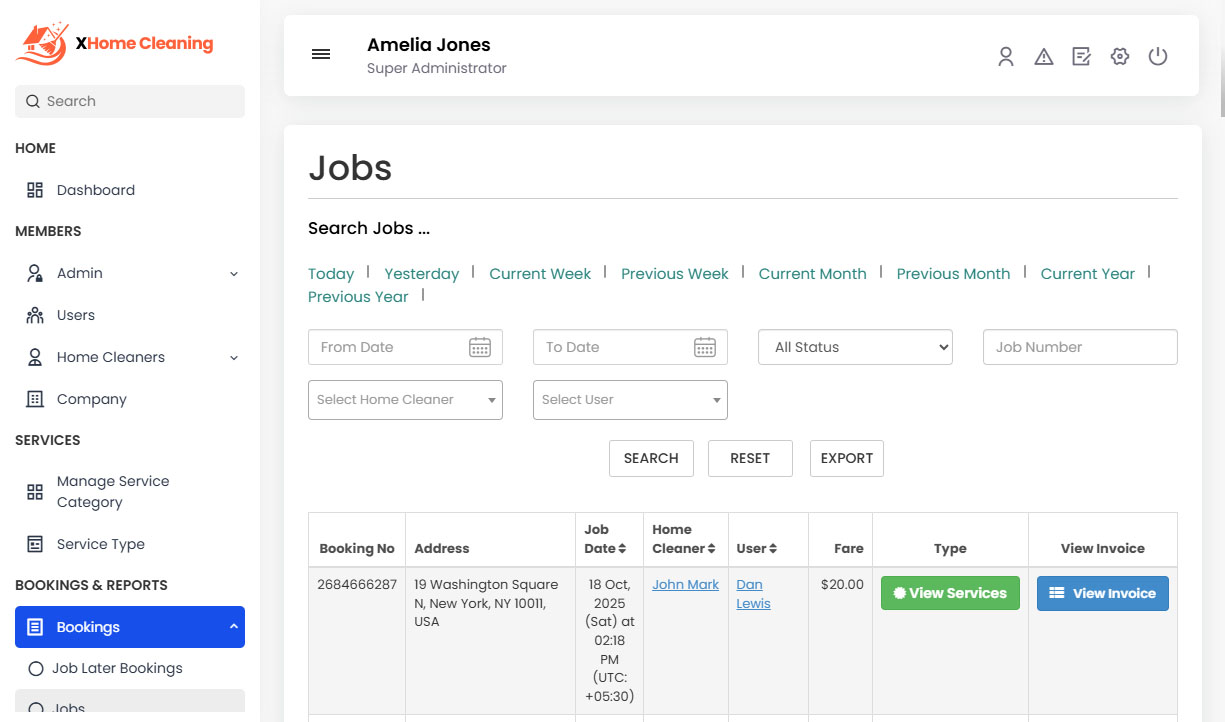
Task: Click the settings gear icon
Action: (x=1119, y=57)
